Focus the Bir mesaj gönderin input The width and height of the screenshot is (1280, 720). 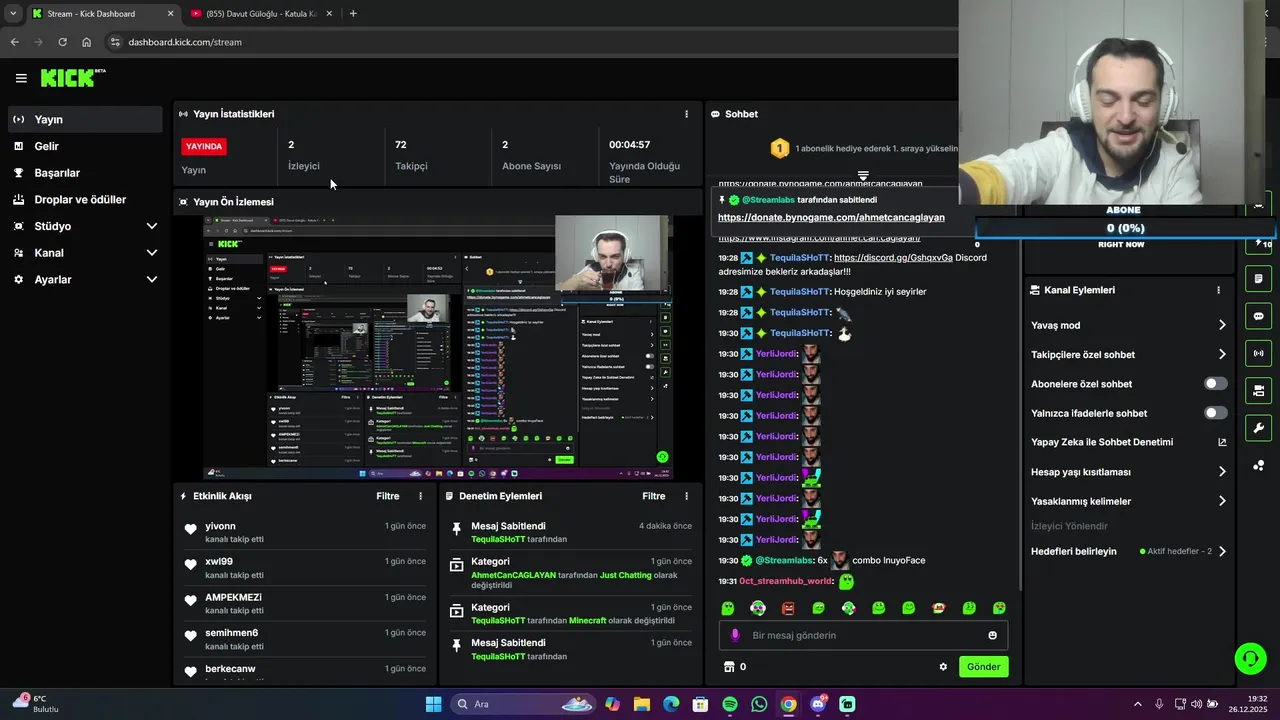click(x=864, y=635)
